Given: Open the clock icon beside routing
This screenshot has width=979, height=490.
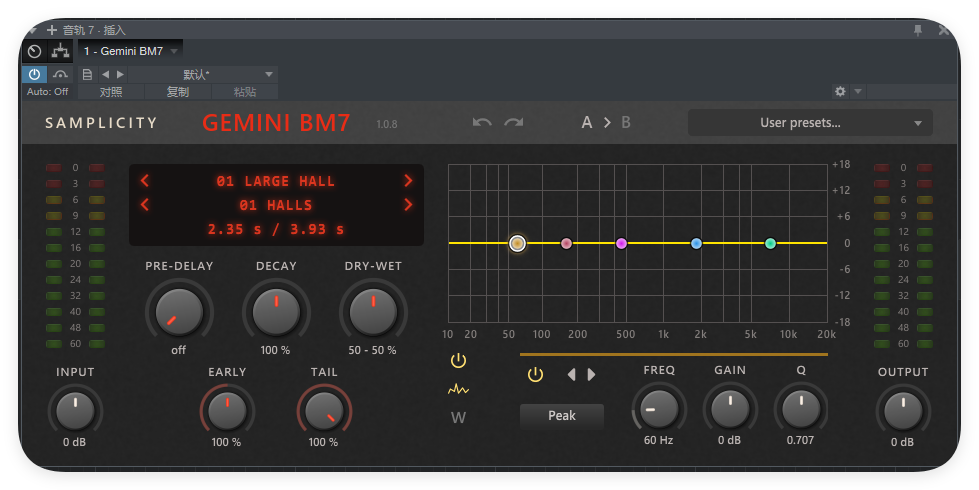Looking at the screenshot, I should [35, 51].
